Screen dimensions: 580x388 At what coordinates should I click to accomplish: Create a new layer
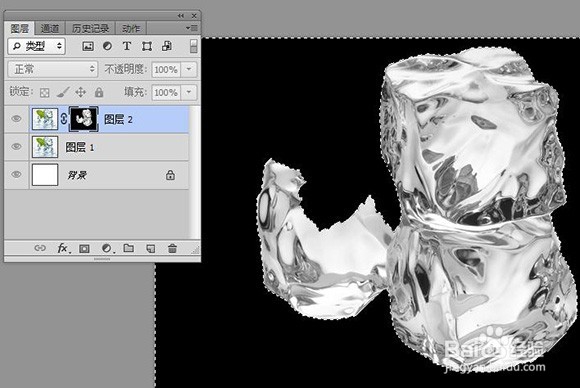click(151, 249)
